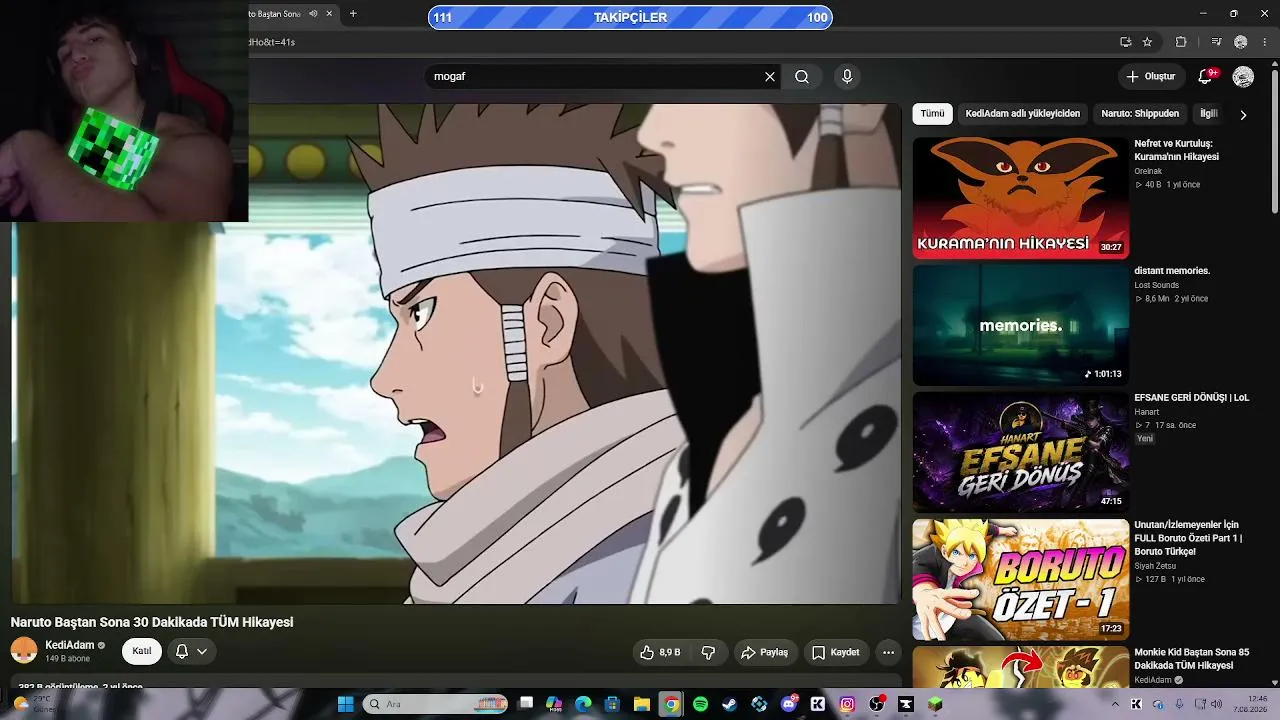Click the Oluştur create button
This screenshot has height=720, width=1280.
tap(1150, 77)
